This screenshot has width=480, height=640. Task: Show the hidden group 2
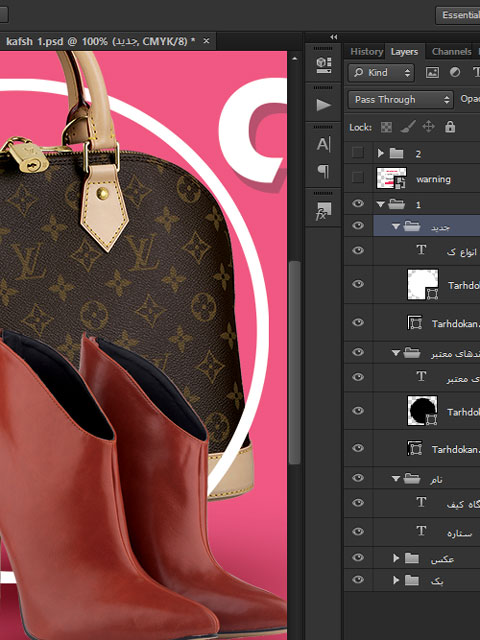tap(358, 153)
